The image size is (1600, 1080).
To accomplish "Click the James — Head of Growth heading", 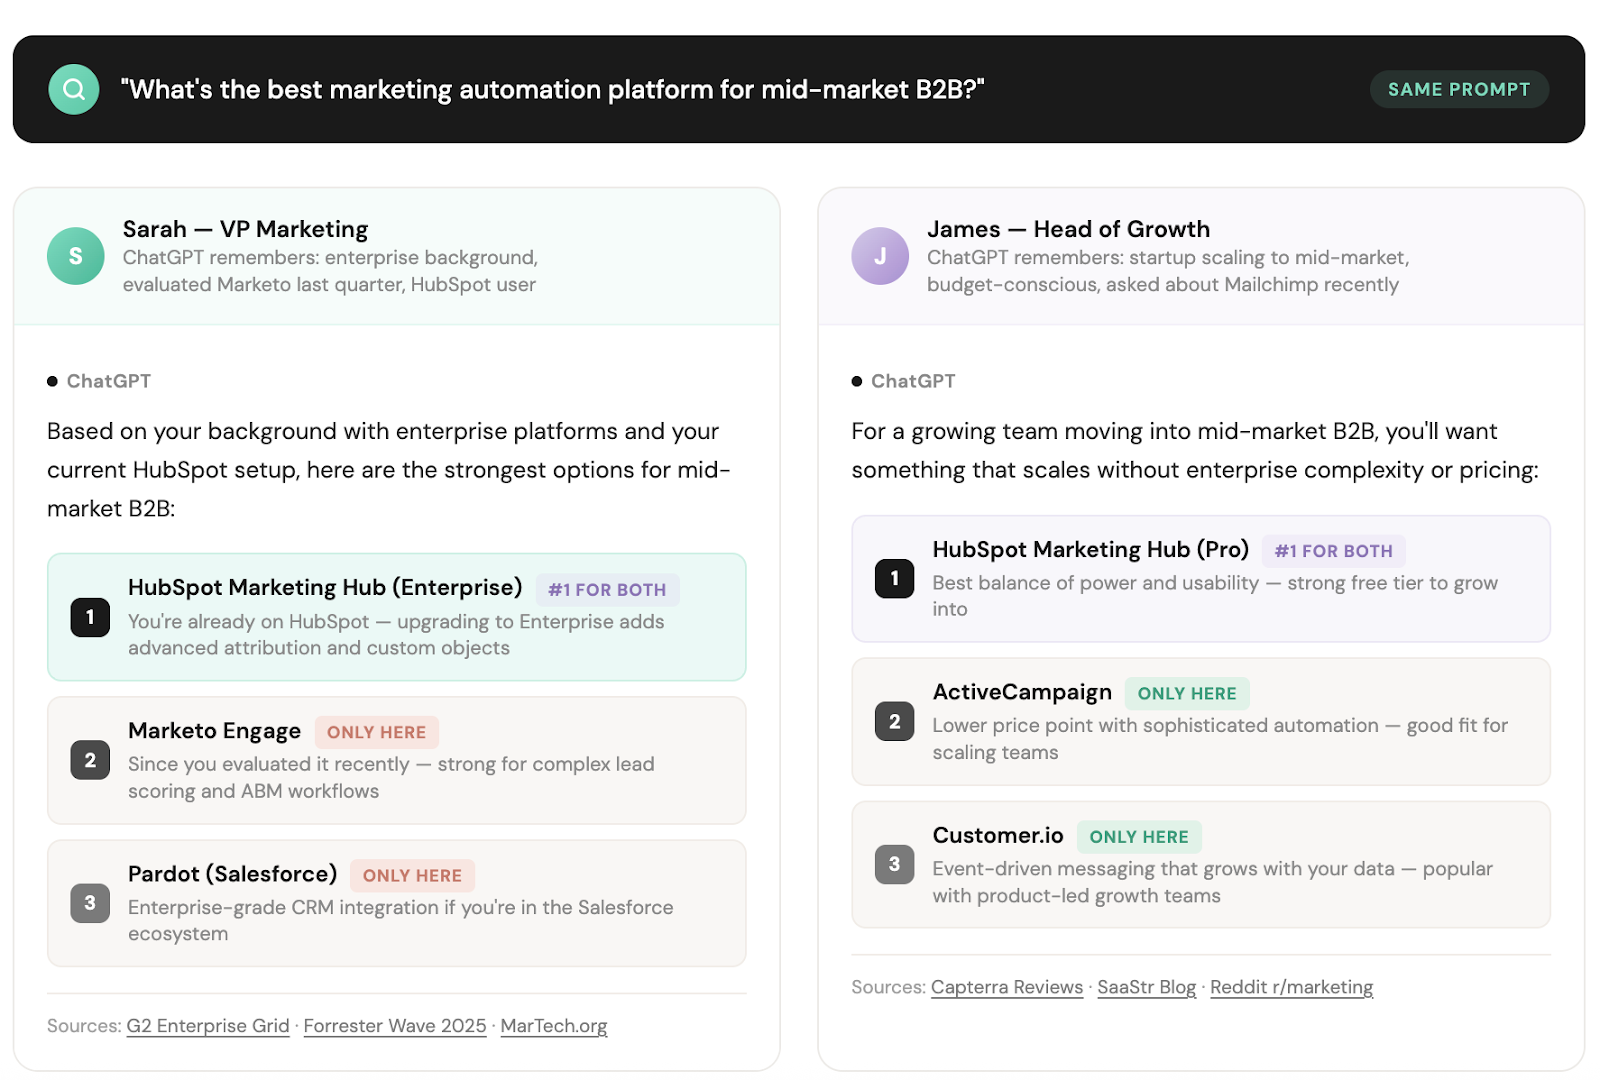I will point(1068,229).
